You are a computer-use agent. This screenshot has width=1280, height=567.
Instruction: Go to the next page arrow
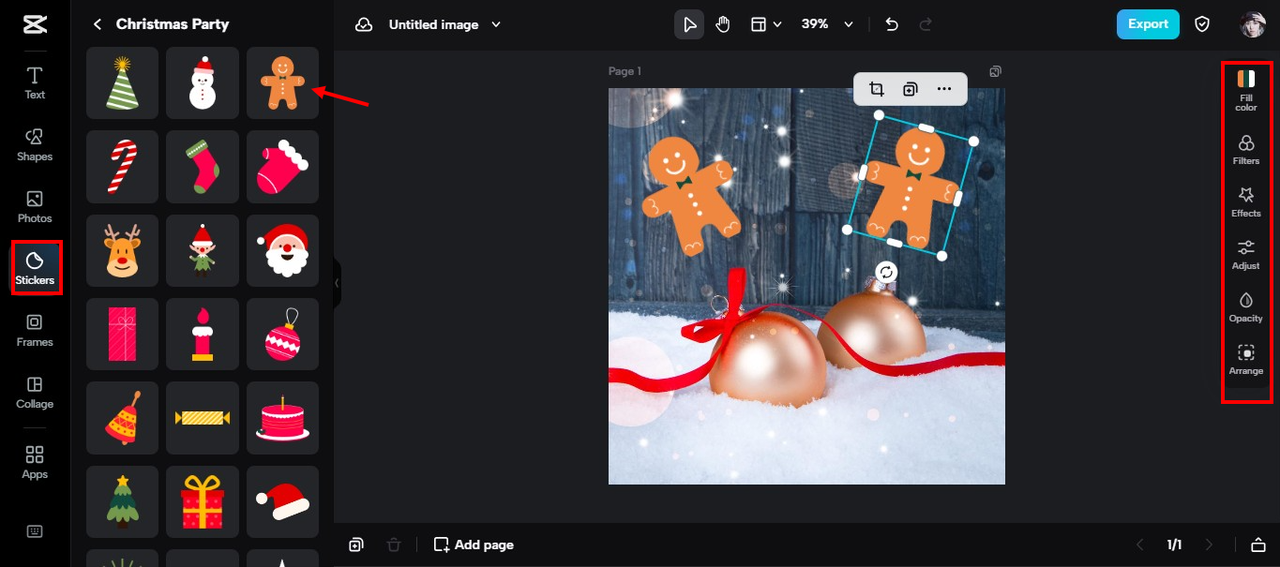[1209, 545]
